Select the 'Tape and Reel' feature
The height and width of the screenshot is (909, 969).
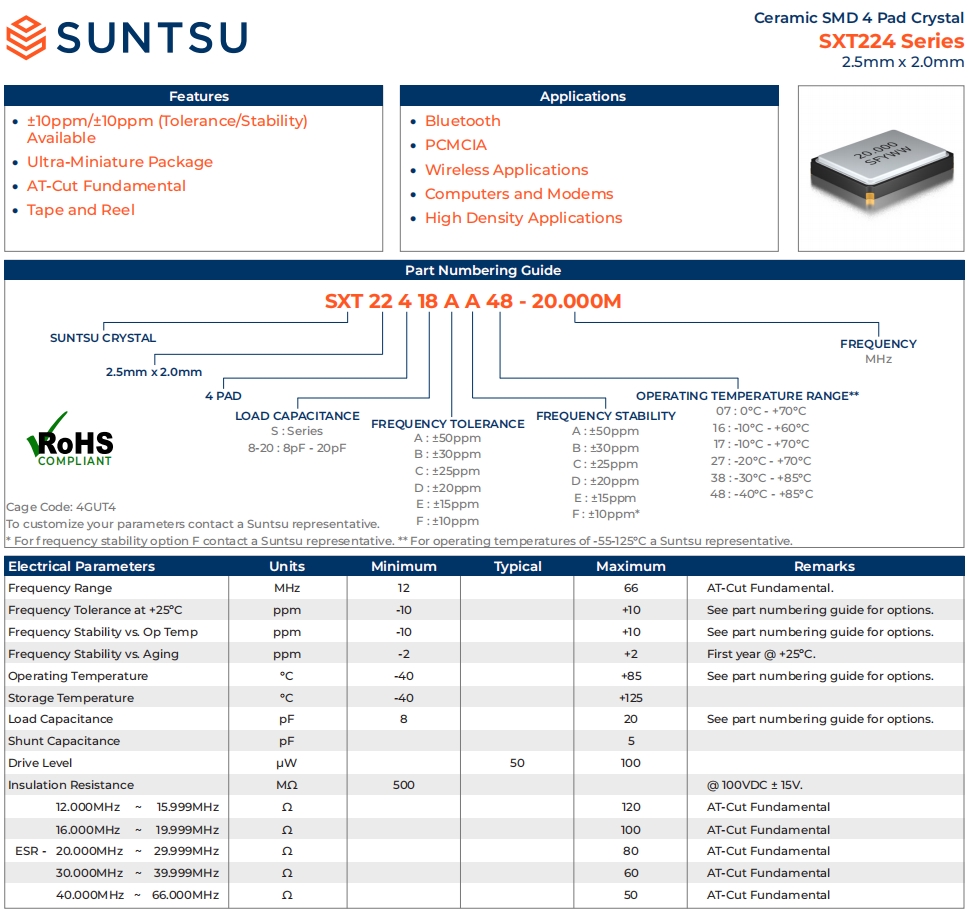pyautogui.click(x=80, y=210)
